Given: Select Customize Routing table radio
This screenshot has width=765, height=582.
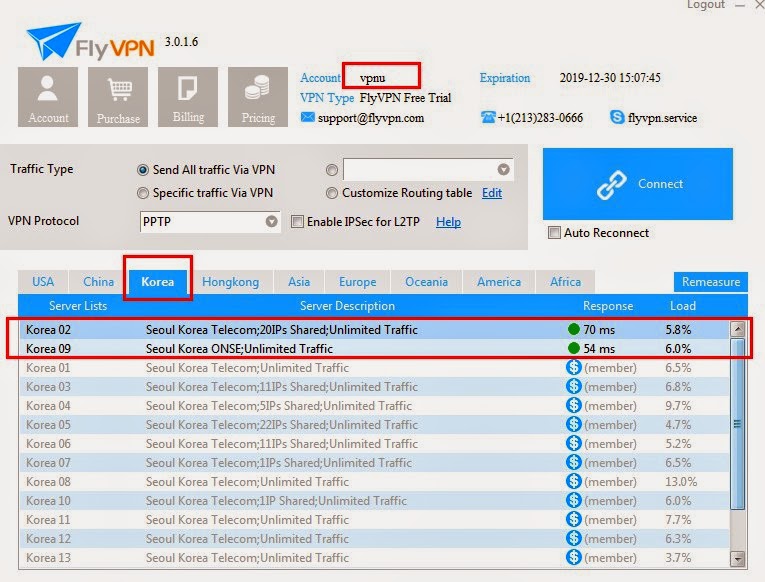Looking at the screenshot, I should 332,193.
